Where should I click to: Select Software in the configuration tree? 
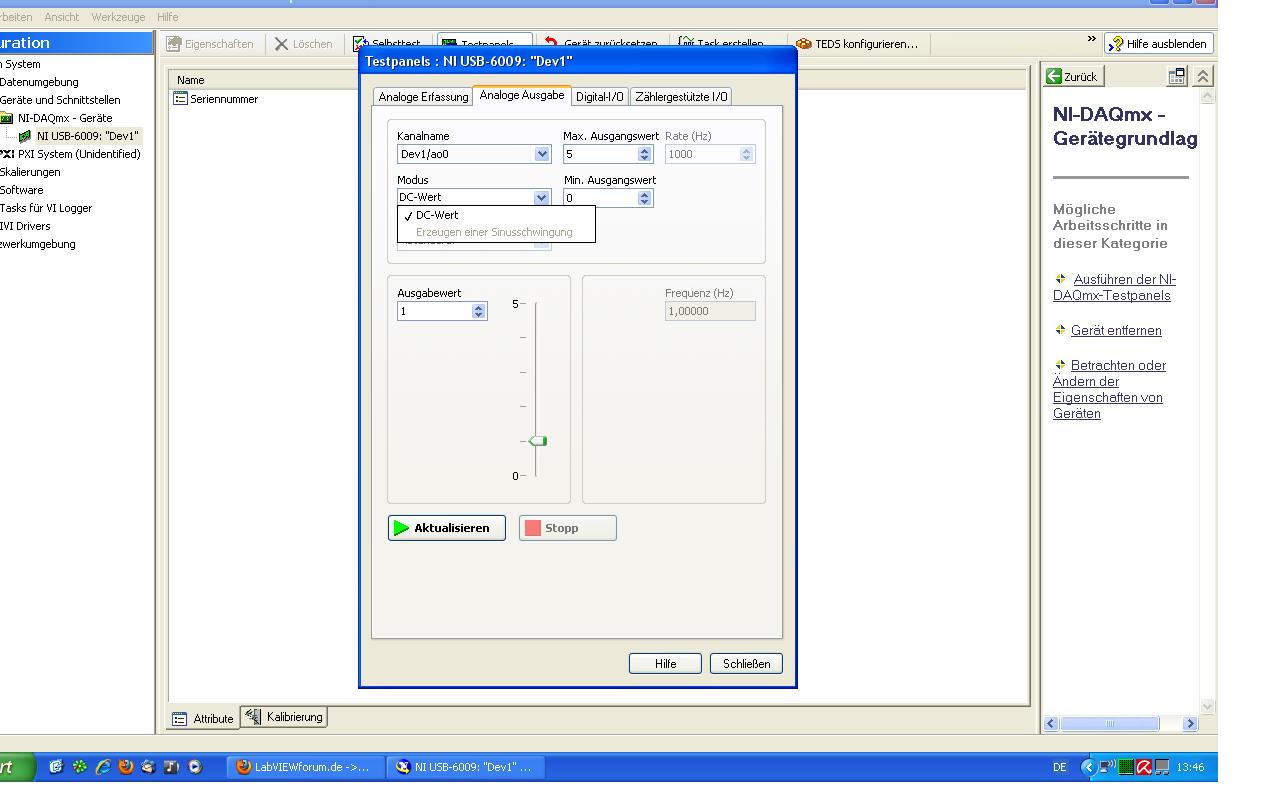pyautogui.click(x=22, y=190)
